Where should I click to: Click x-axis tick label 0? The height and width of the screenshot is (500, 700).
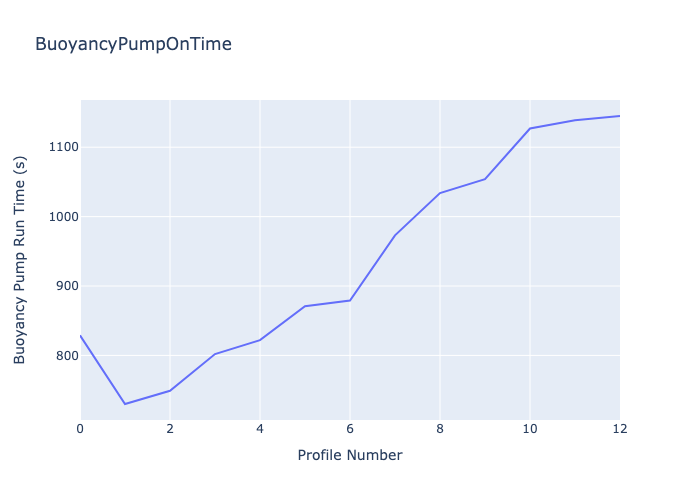(80, 428)
